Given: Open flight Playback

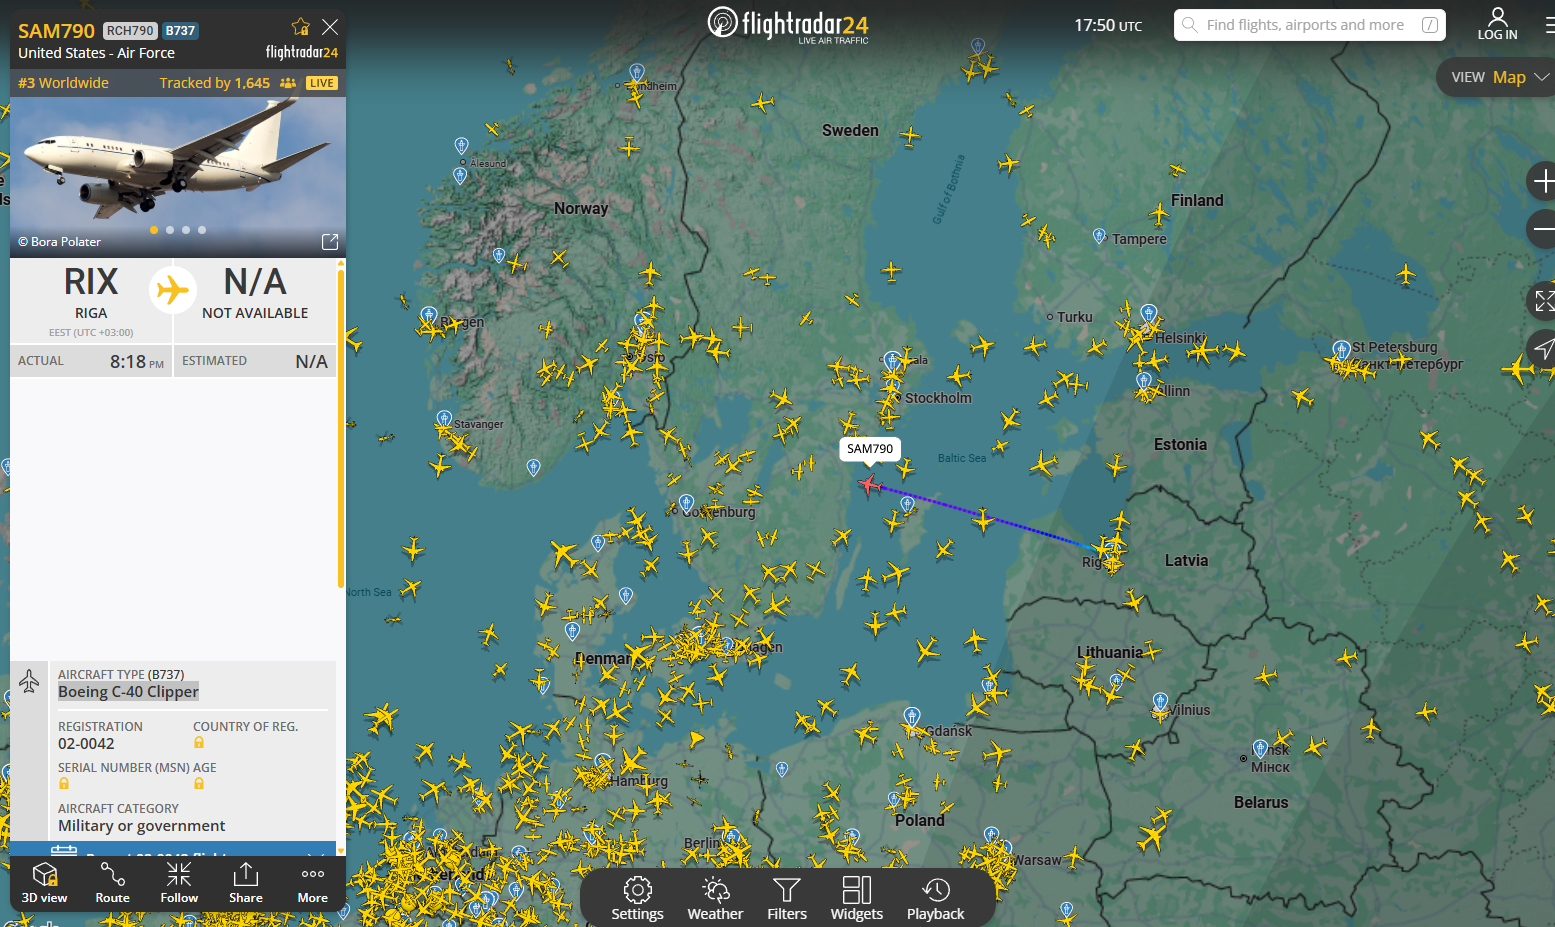Looking at the screenshot, I should coord(936,898).
